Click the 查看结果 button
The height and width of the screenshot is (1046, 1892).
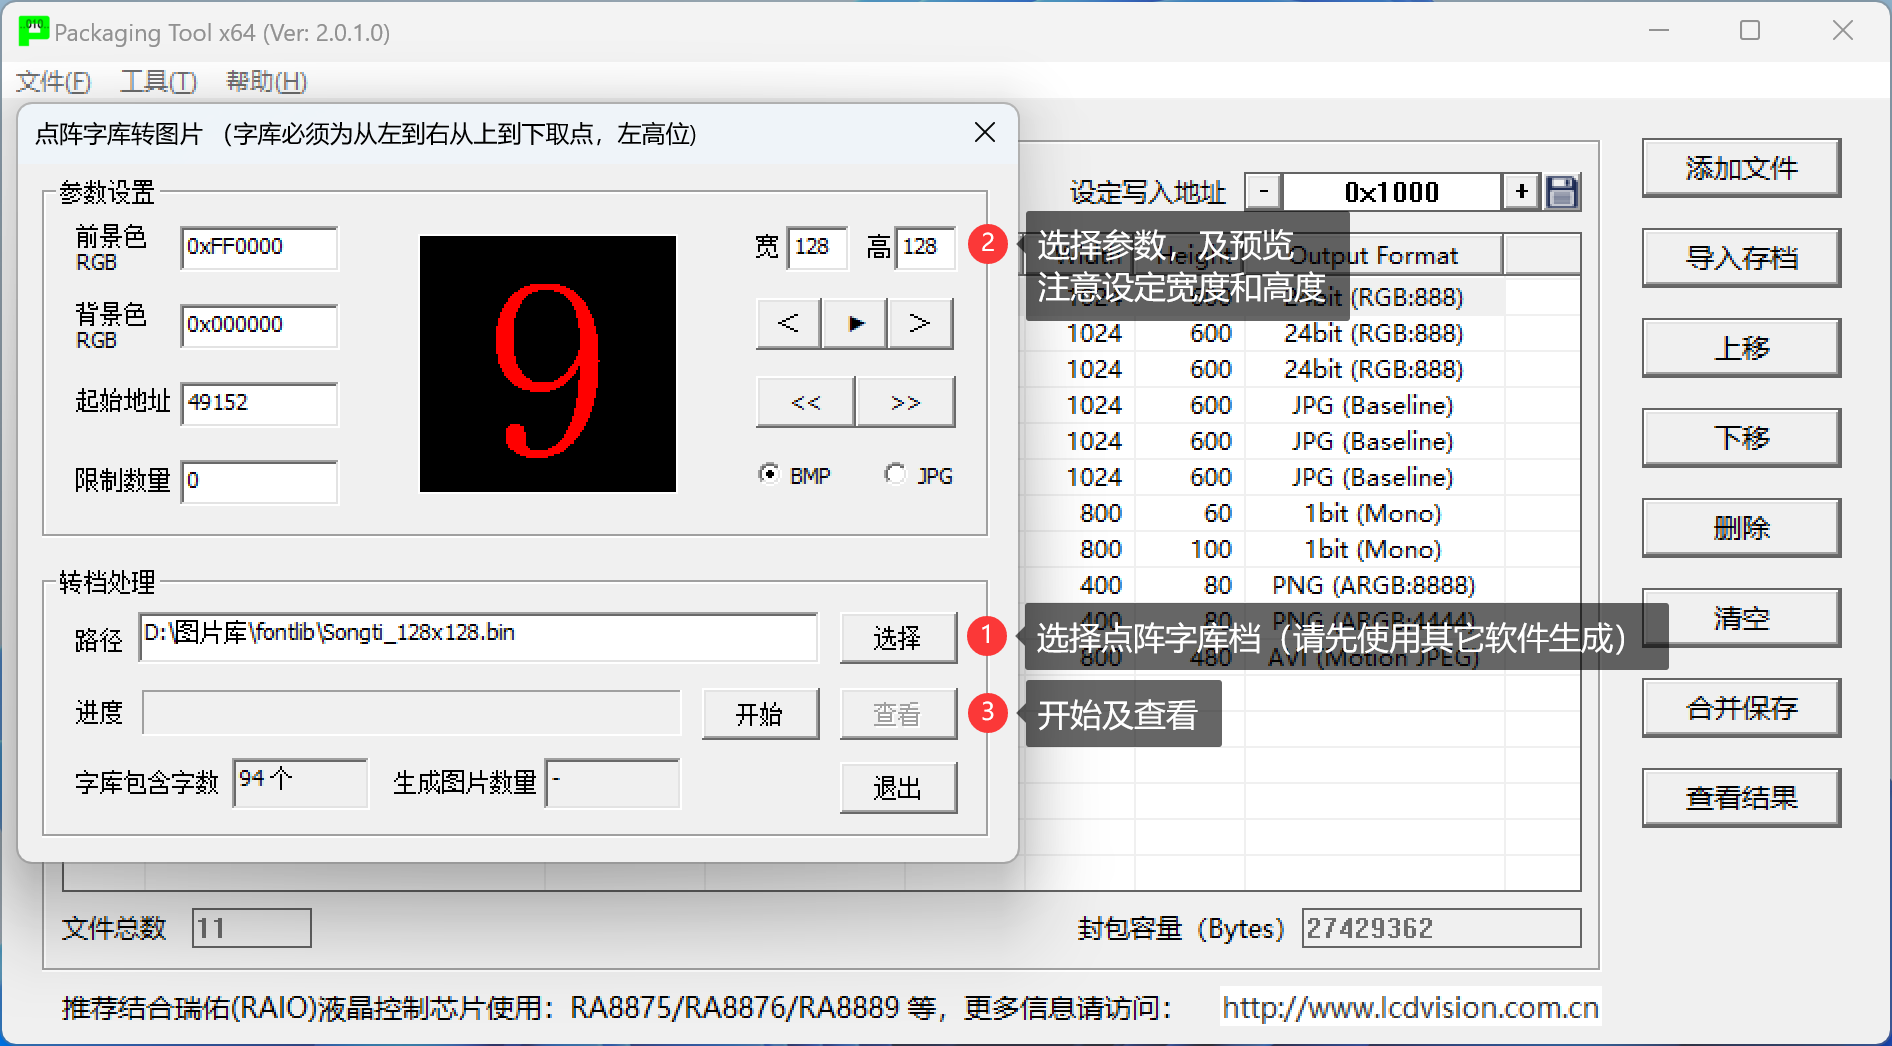pos(1741,798)
